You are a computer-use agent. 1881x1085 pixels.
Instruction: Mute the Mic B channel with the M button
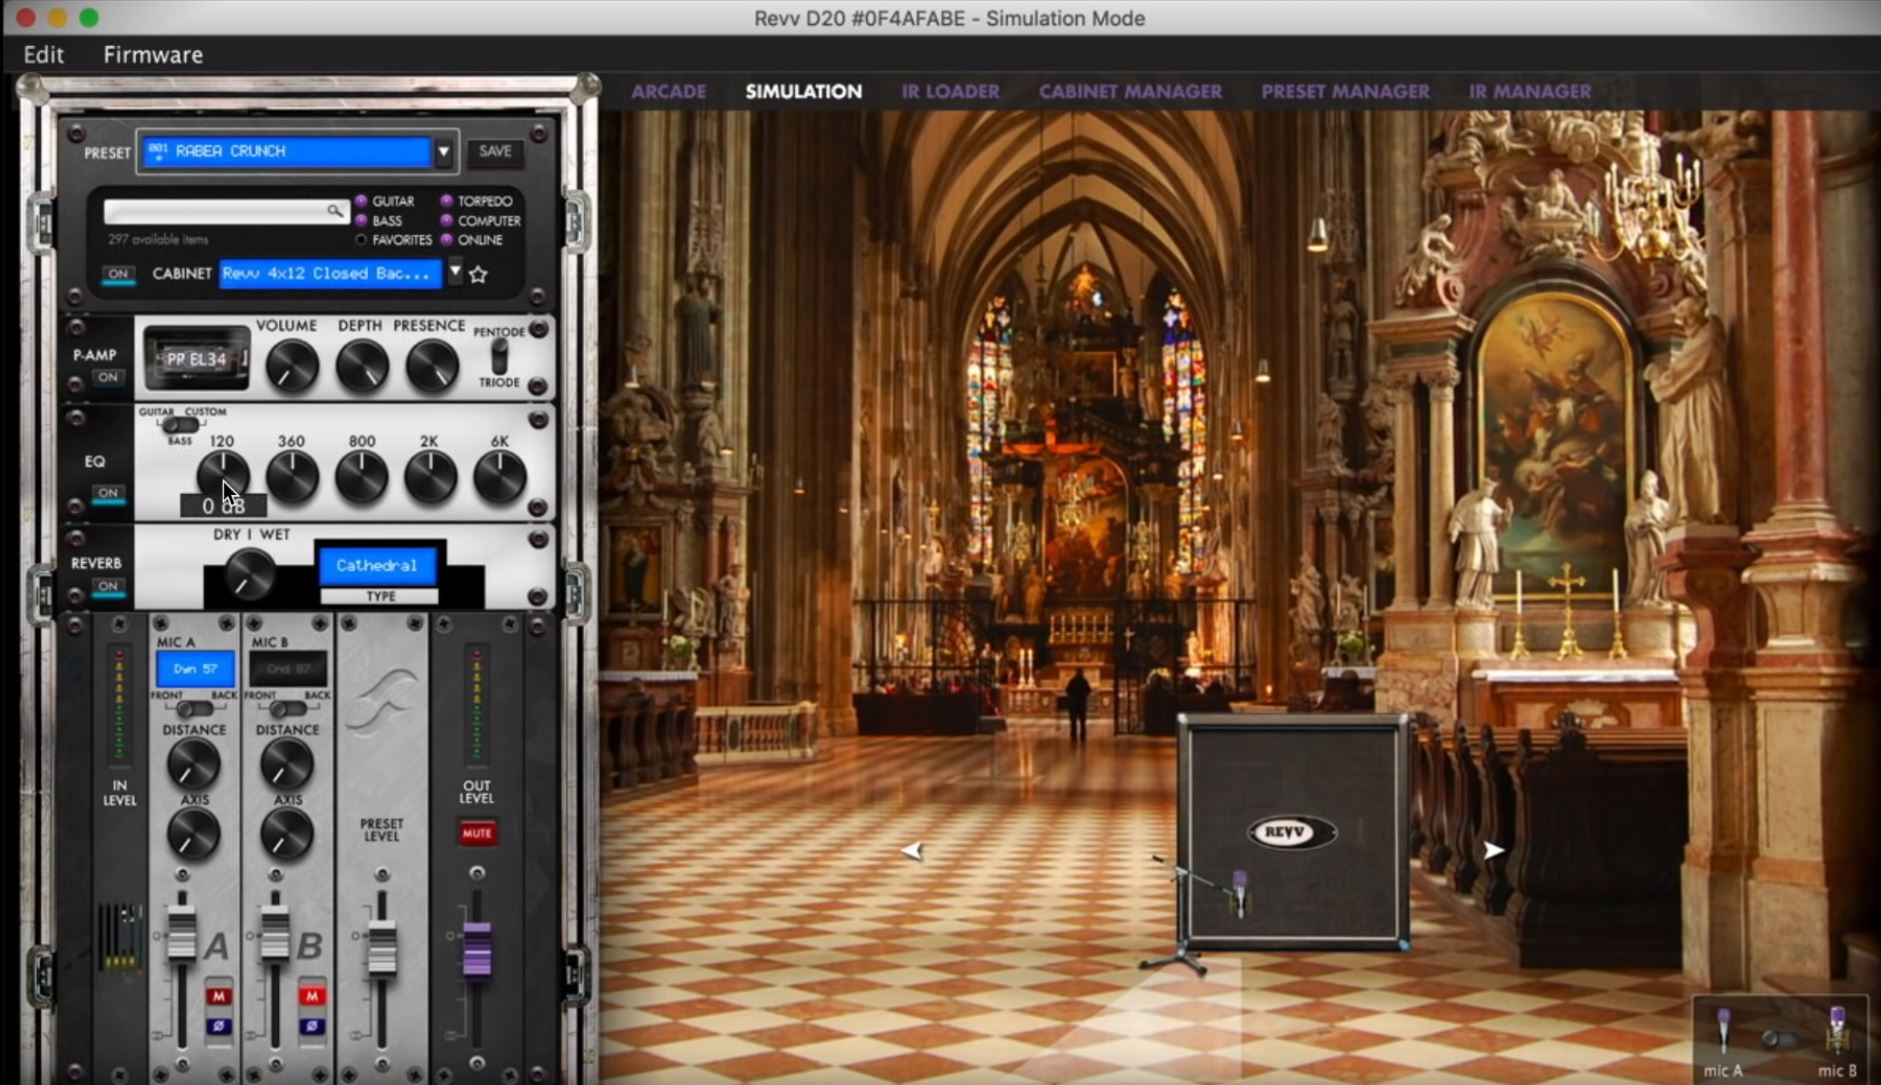click(x=311, y=996)
